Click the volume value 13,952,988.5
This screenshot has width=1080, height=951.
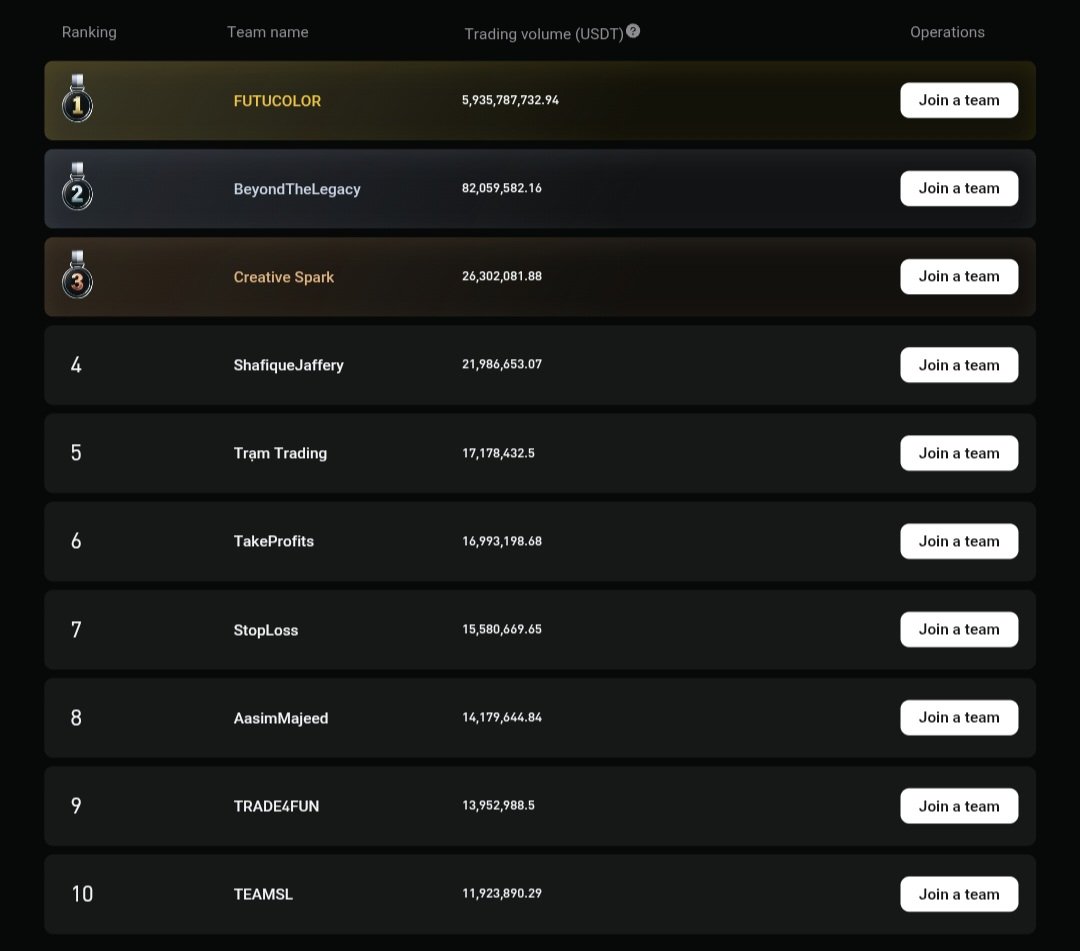pos(498,806)
